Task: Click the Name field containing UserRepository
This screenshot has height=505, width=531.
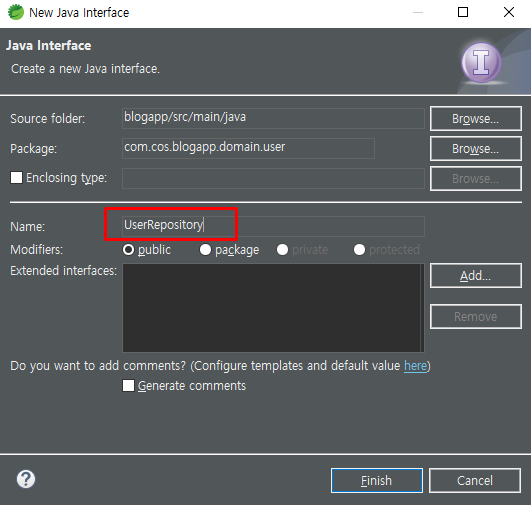Action: click(273, 226)
